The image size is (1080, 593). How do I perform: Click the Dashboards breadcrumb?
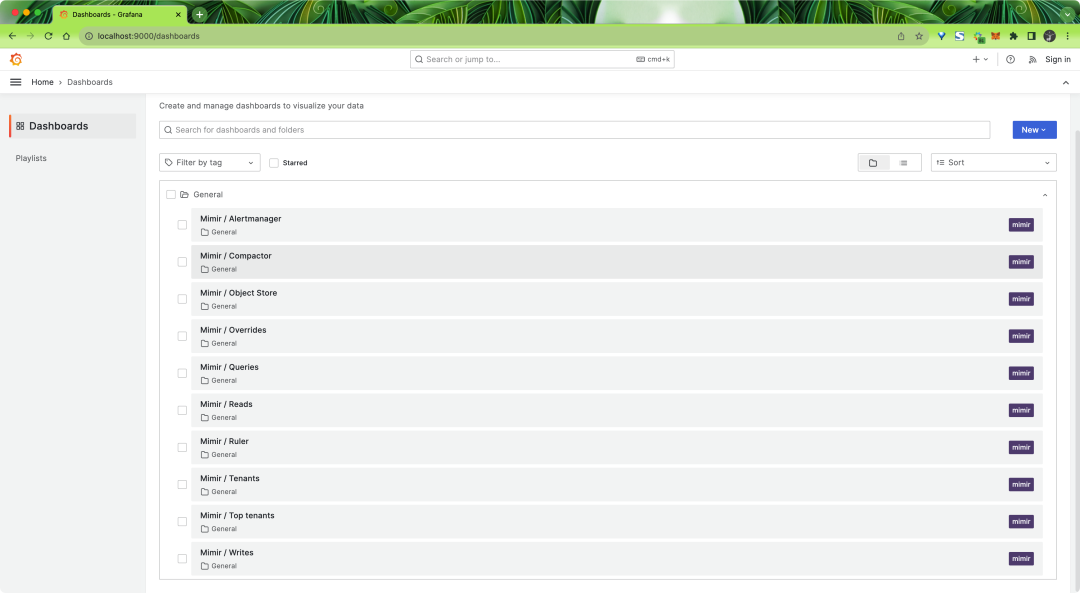(x=90, y=82)
